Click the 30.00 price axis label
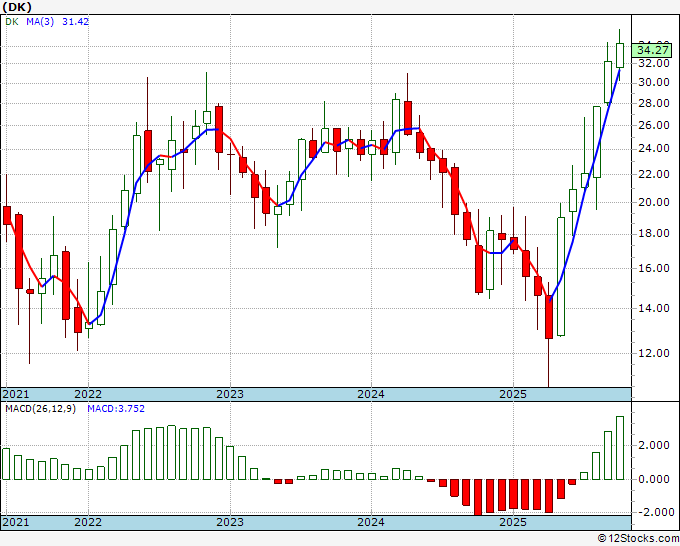680x546 pixels. 654,82
